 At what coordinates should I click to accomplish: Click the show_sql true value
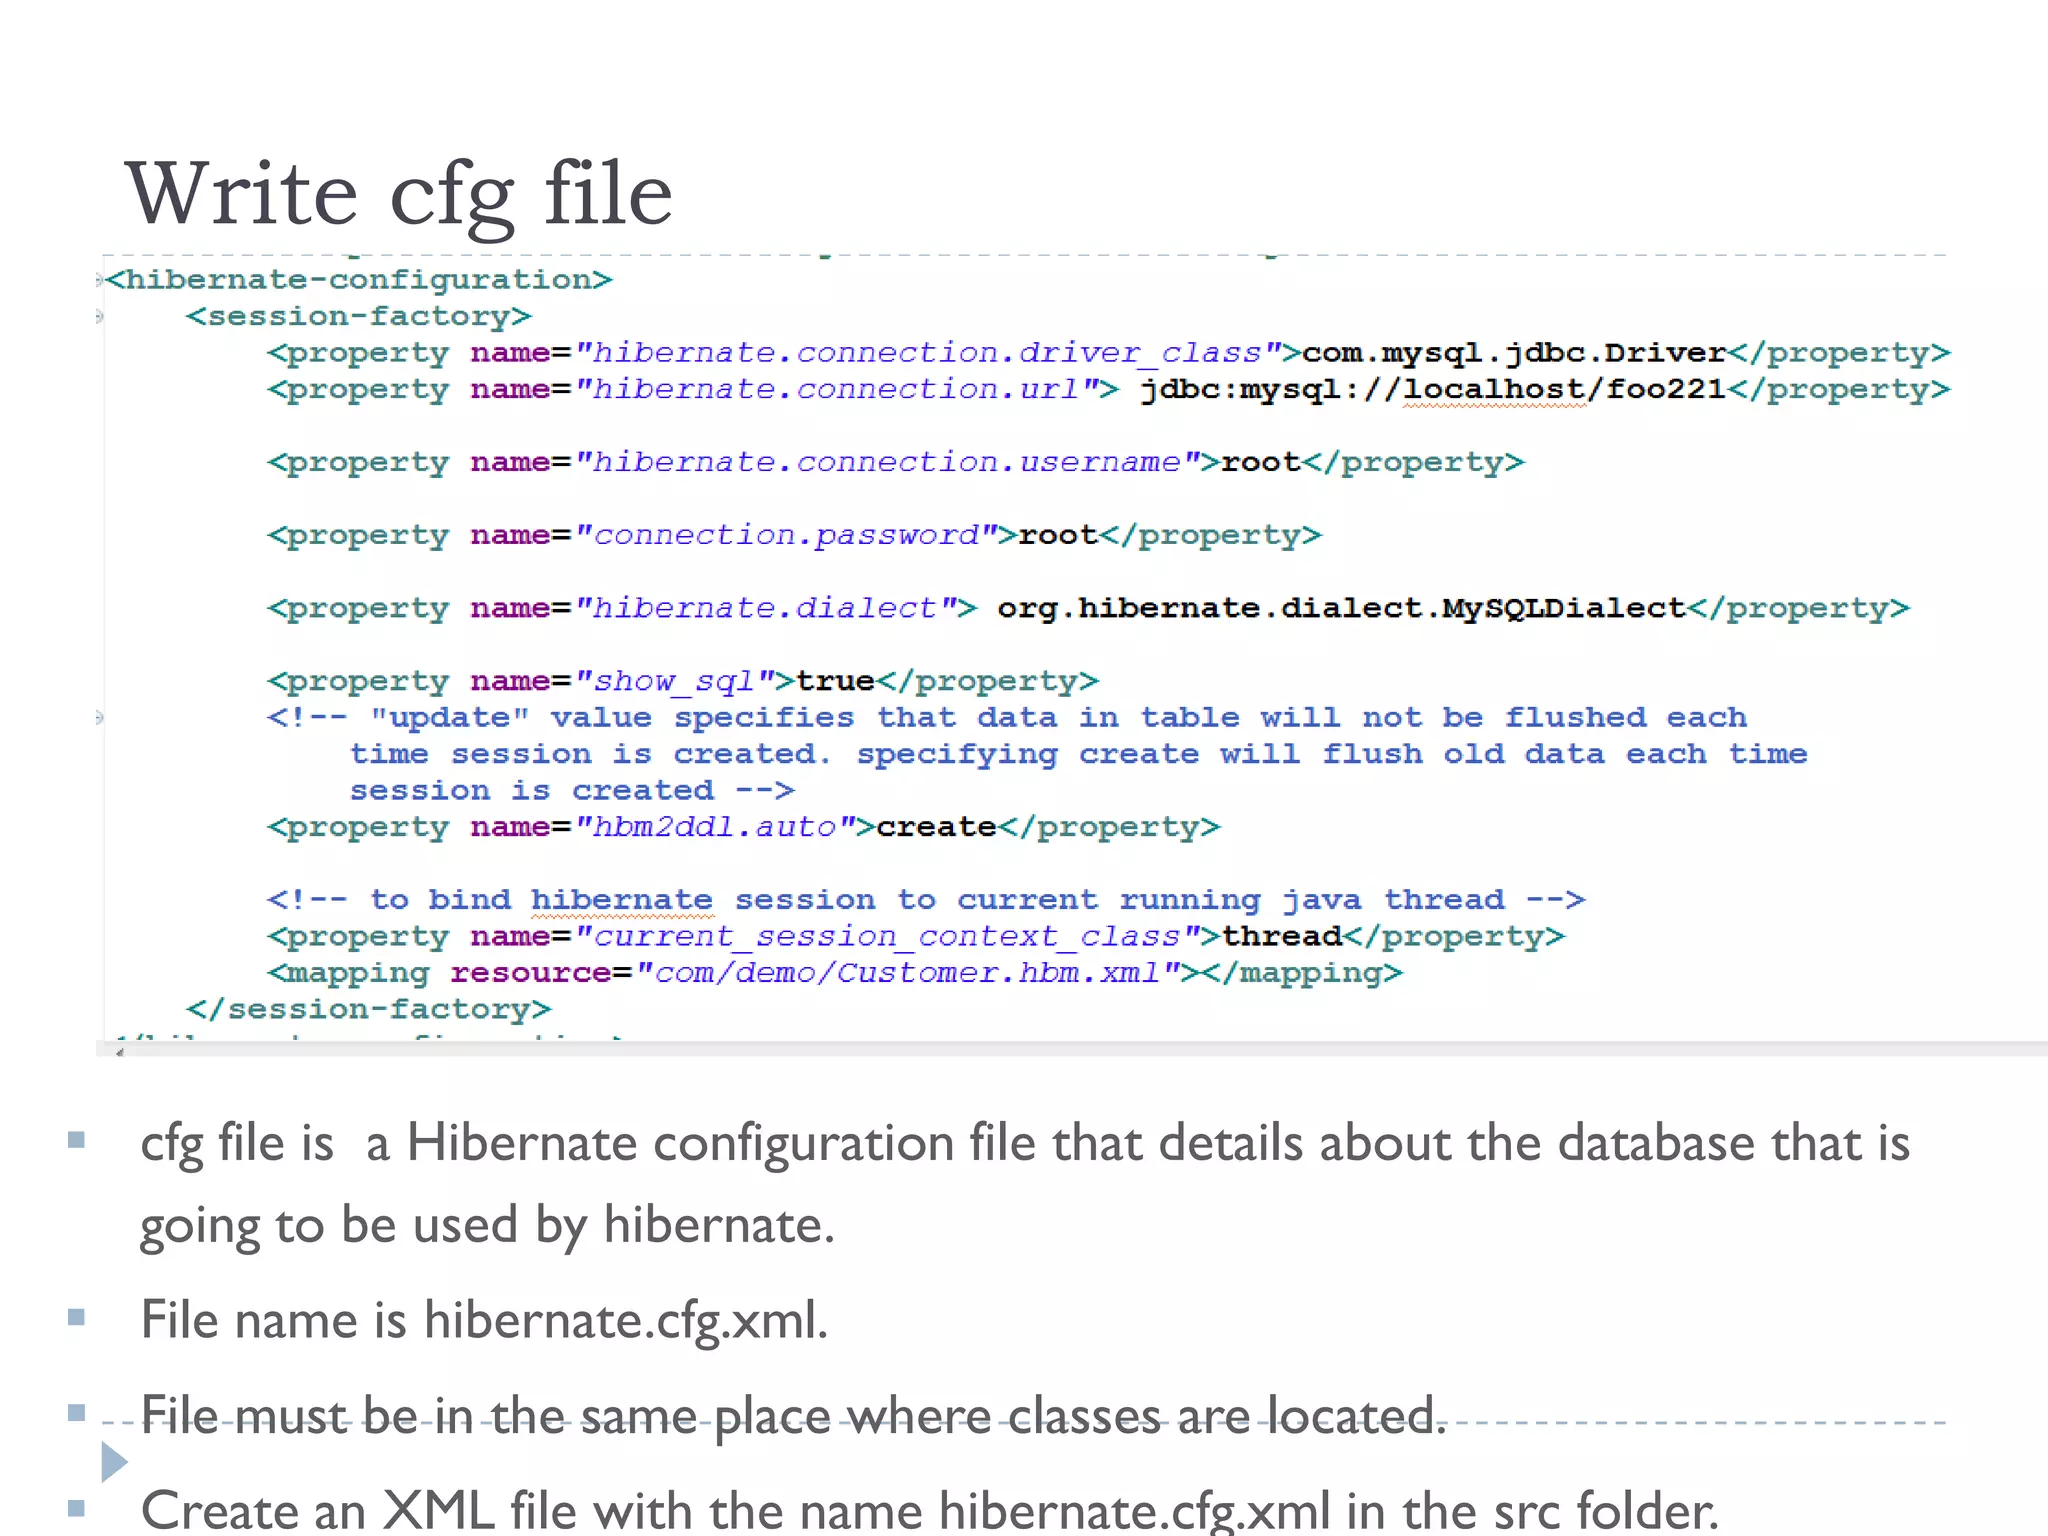pos(835,681)
